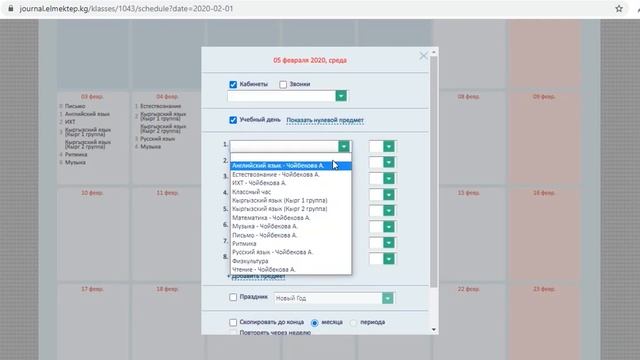Enable the Звонки checkbox
Viewport: 640px width, 360px height.
[x=283, y=84]
